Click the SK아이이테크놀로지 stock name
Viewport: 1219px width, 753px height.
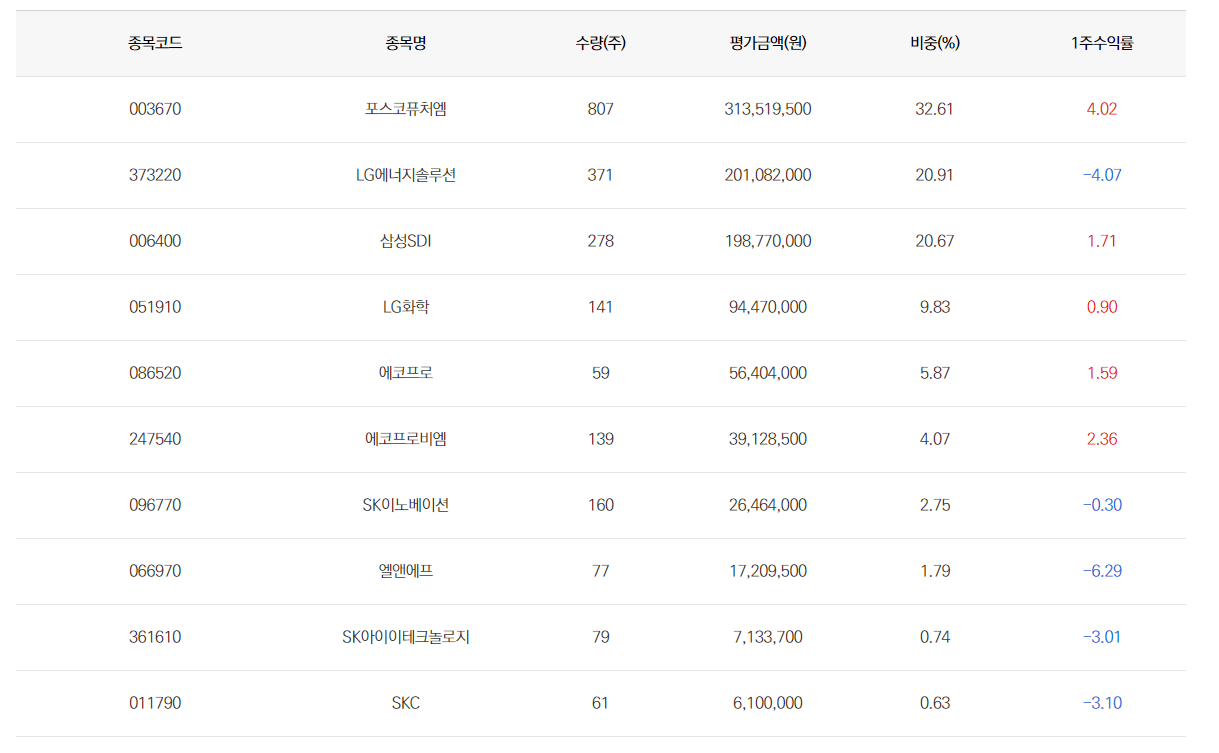[x=406, y=637]
